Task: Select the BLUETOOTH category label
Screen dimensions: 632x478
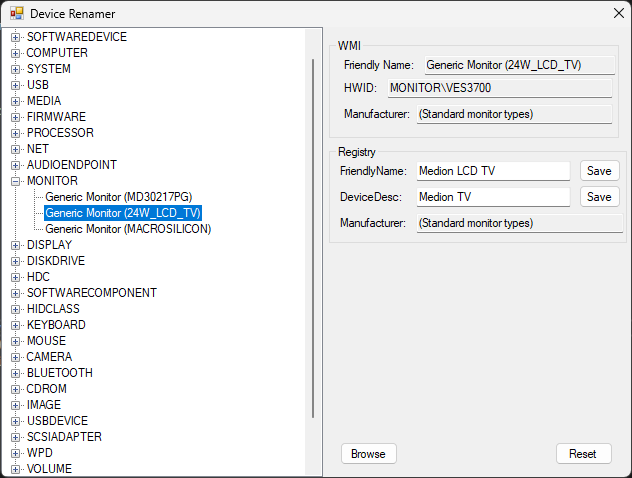Action: point(60,373)
